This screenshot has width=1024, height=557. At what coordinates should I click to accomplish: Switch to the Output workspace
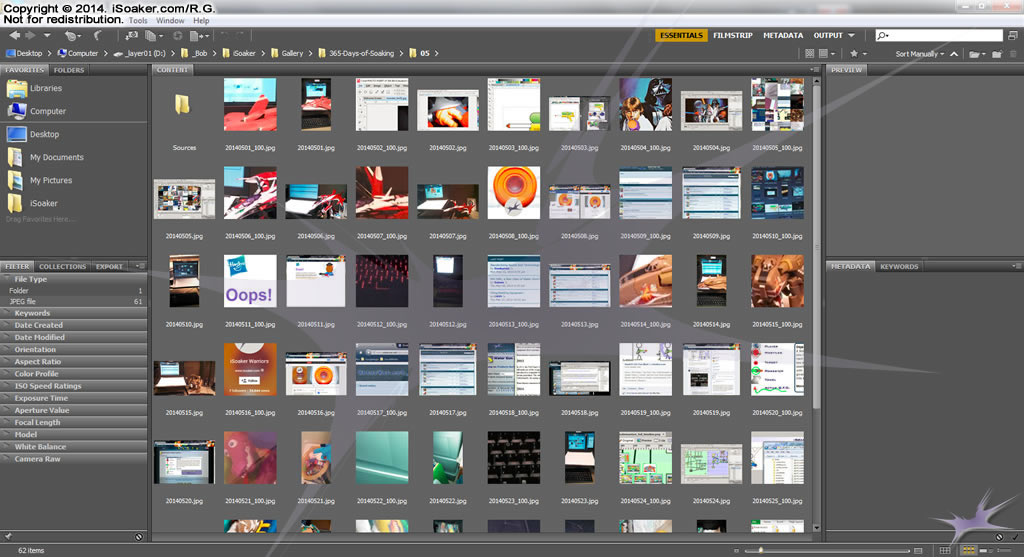click(x=828, y=35)
